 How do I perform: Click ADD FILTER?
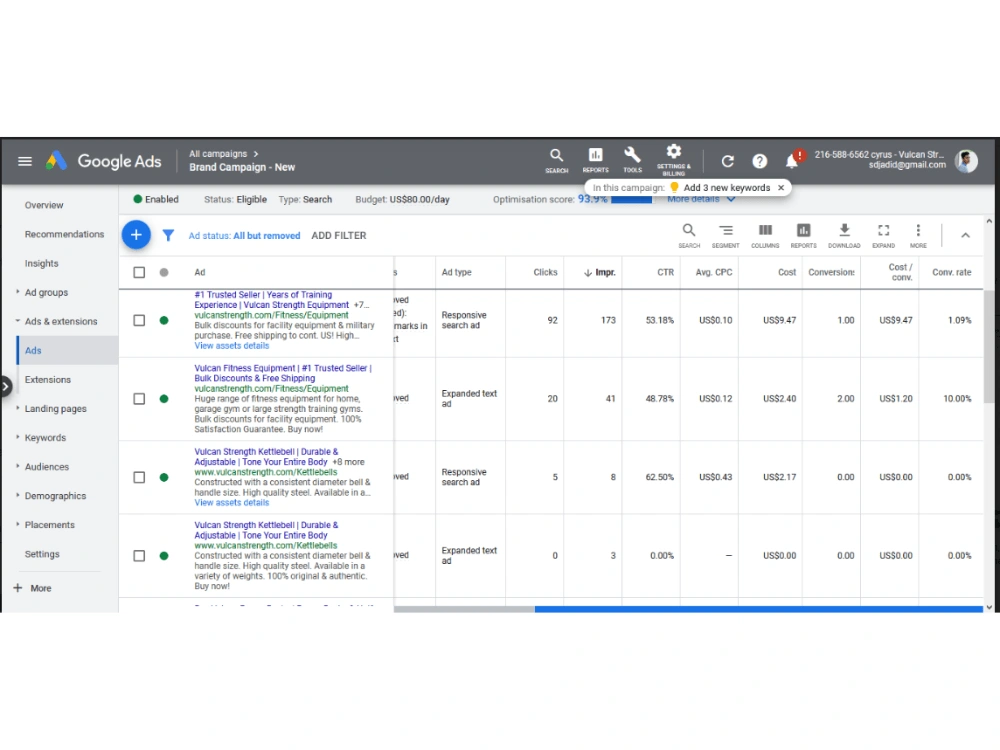339,235
